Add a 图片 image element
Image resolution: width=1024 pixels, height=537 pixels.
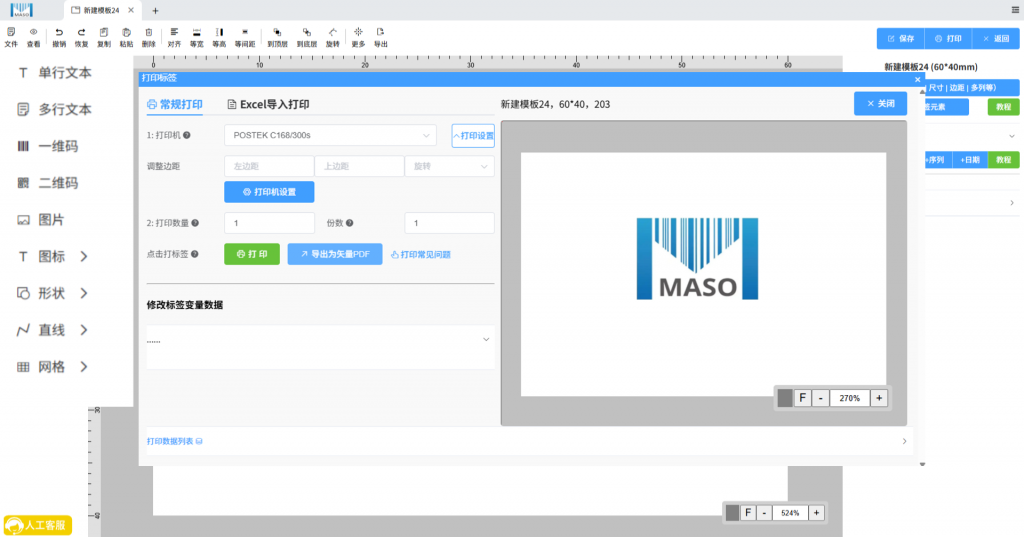[40, 220]
